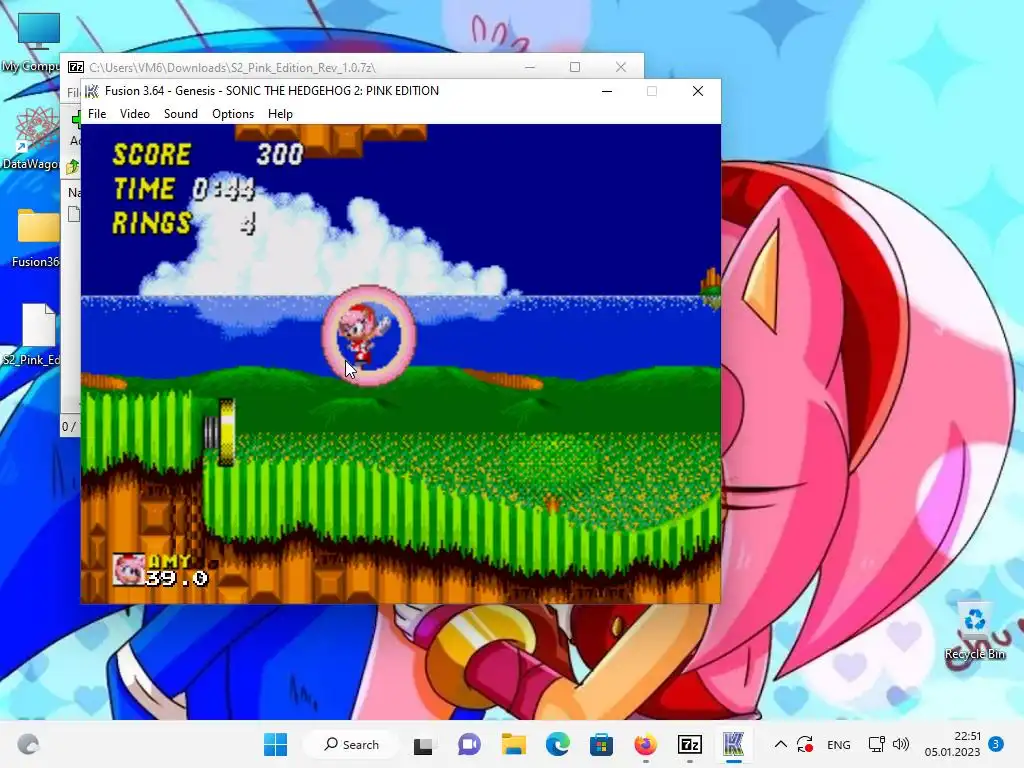Click the weather widget icon on taskbar
The width and height of the screenshot is (1024, 768).
point(28,744)
